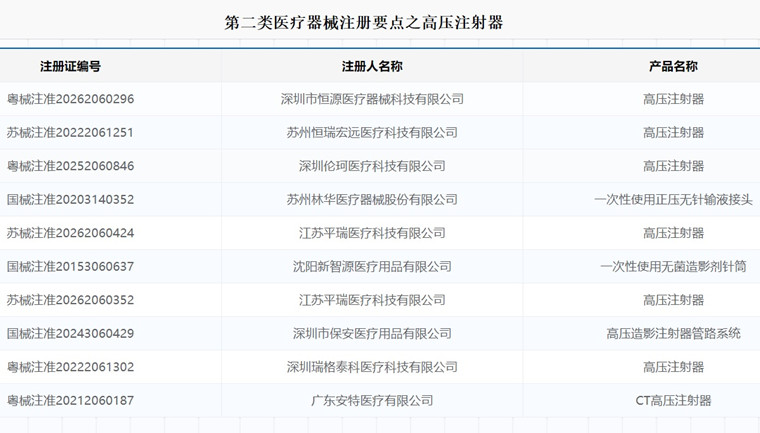Viewport: 760px width, 433px height.
Task: Click registration number 国械注准20153060637
Action: tap(70, 266)
